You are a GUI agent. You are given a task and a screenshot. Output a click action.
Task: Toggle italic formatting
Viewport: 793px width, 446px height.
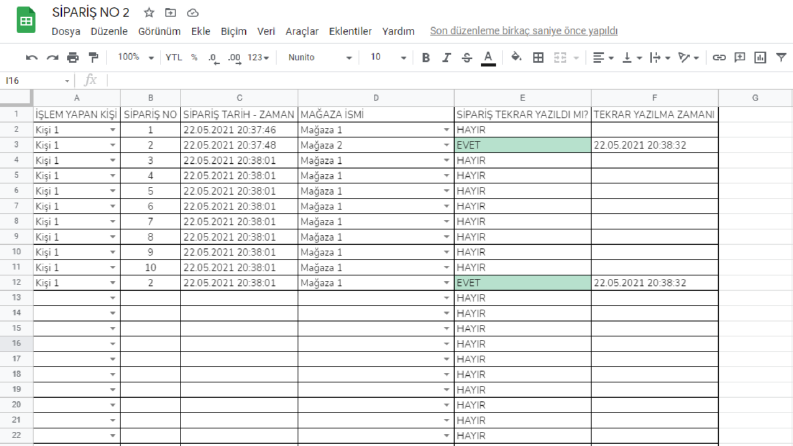pyautogui.click(x=446, y=58)
